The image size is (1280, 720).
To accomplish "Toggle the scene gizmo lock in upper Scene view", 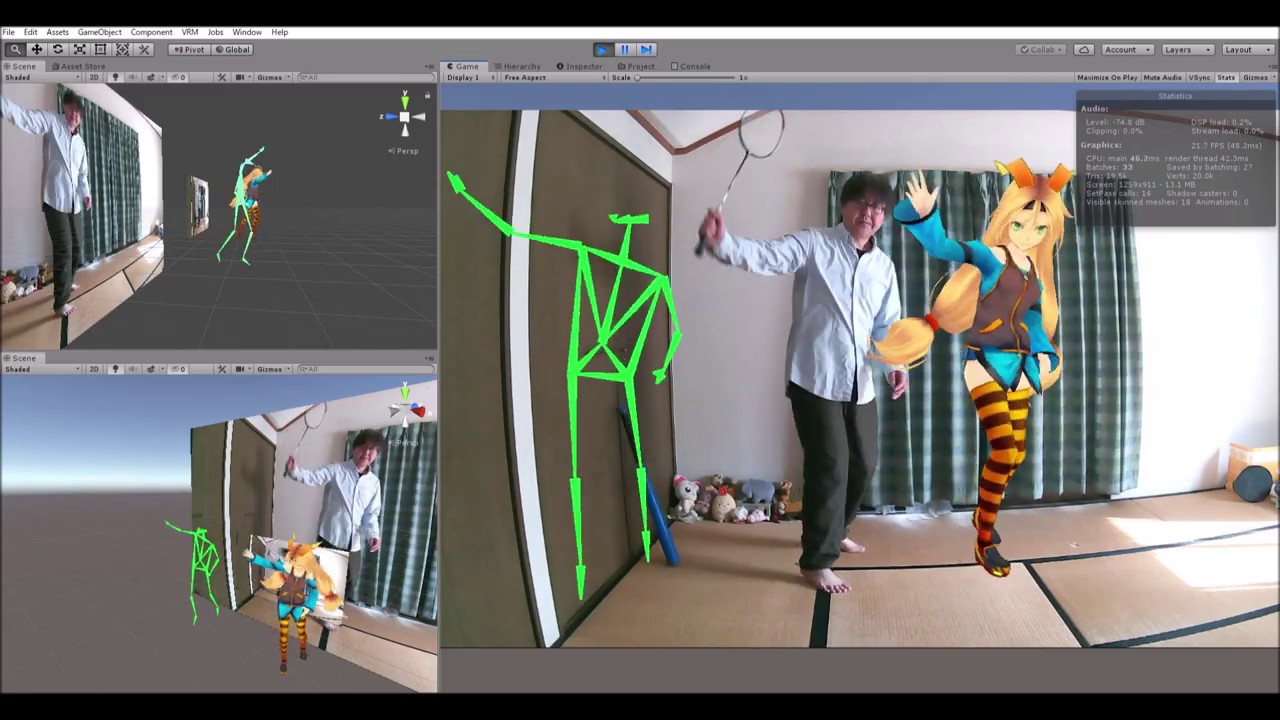I will (427, 95).
